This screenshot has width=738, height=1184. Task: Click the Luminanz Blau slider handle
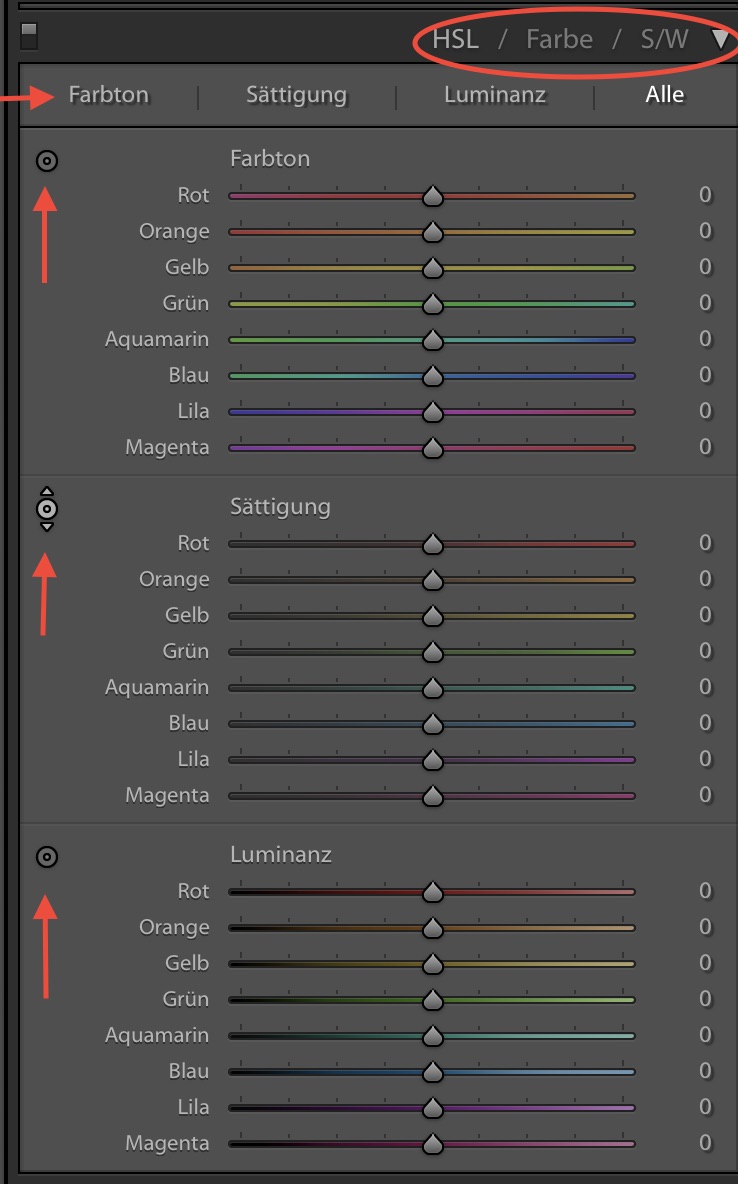[x=432, y=1072]
